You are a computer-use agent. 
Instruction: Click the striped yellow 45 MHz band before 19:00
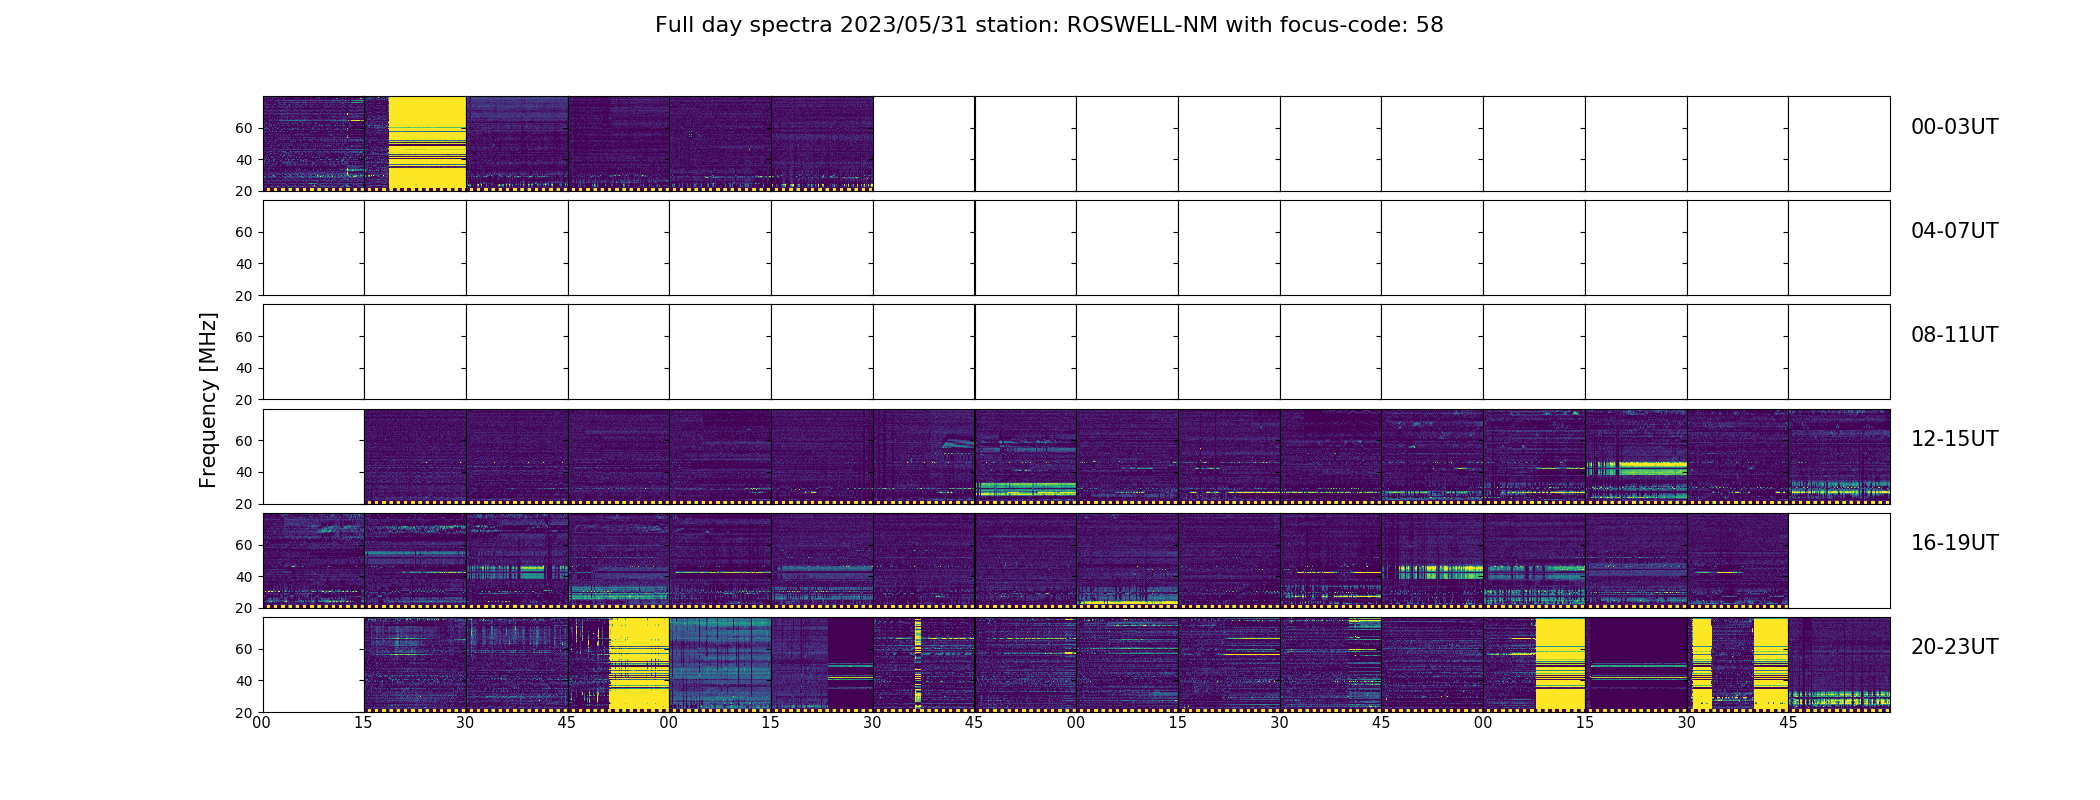point(1440,571)
